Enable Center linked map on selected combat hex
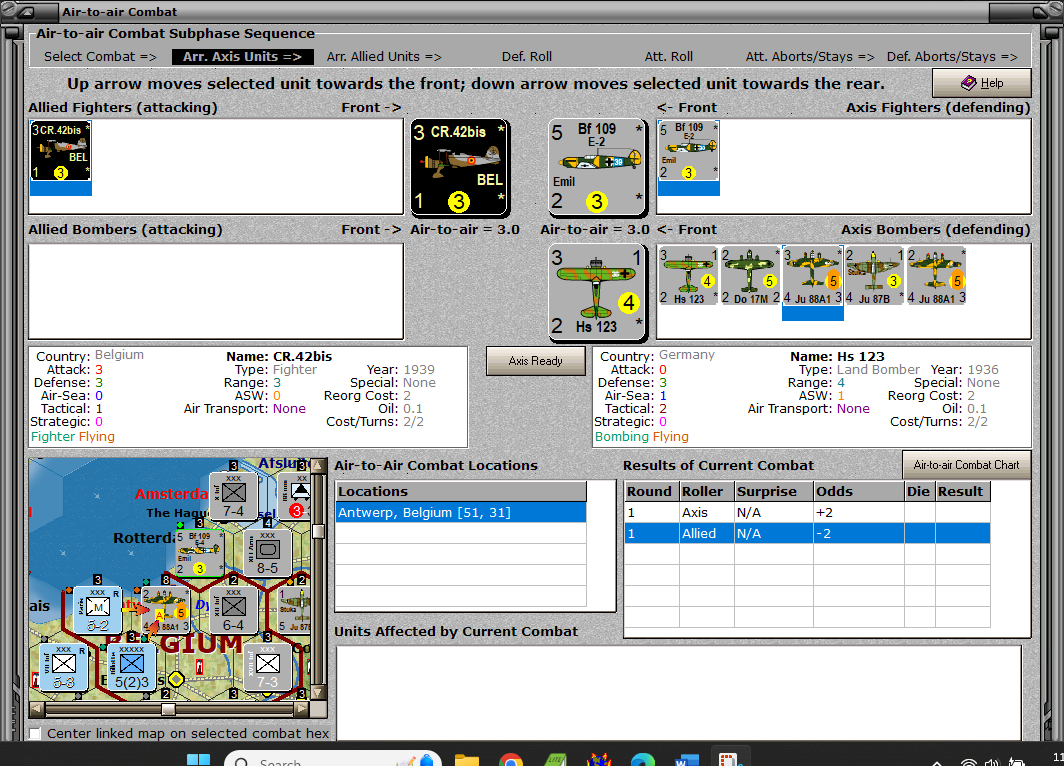 35,733
